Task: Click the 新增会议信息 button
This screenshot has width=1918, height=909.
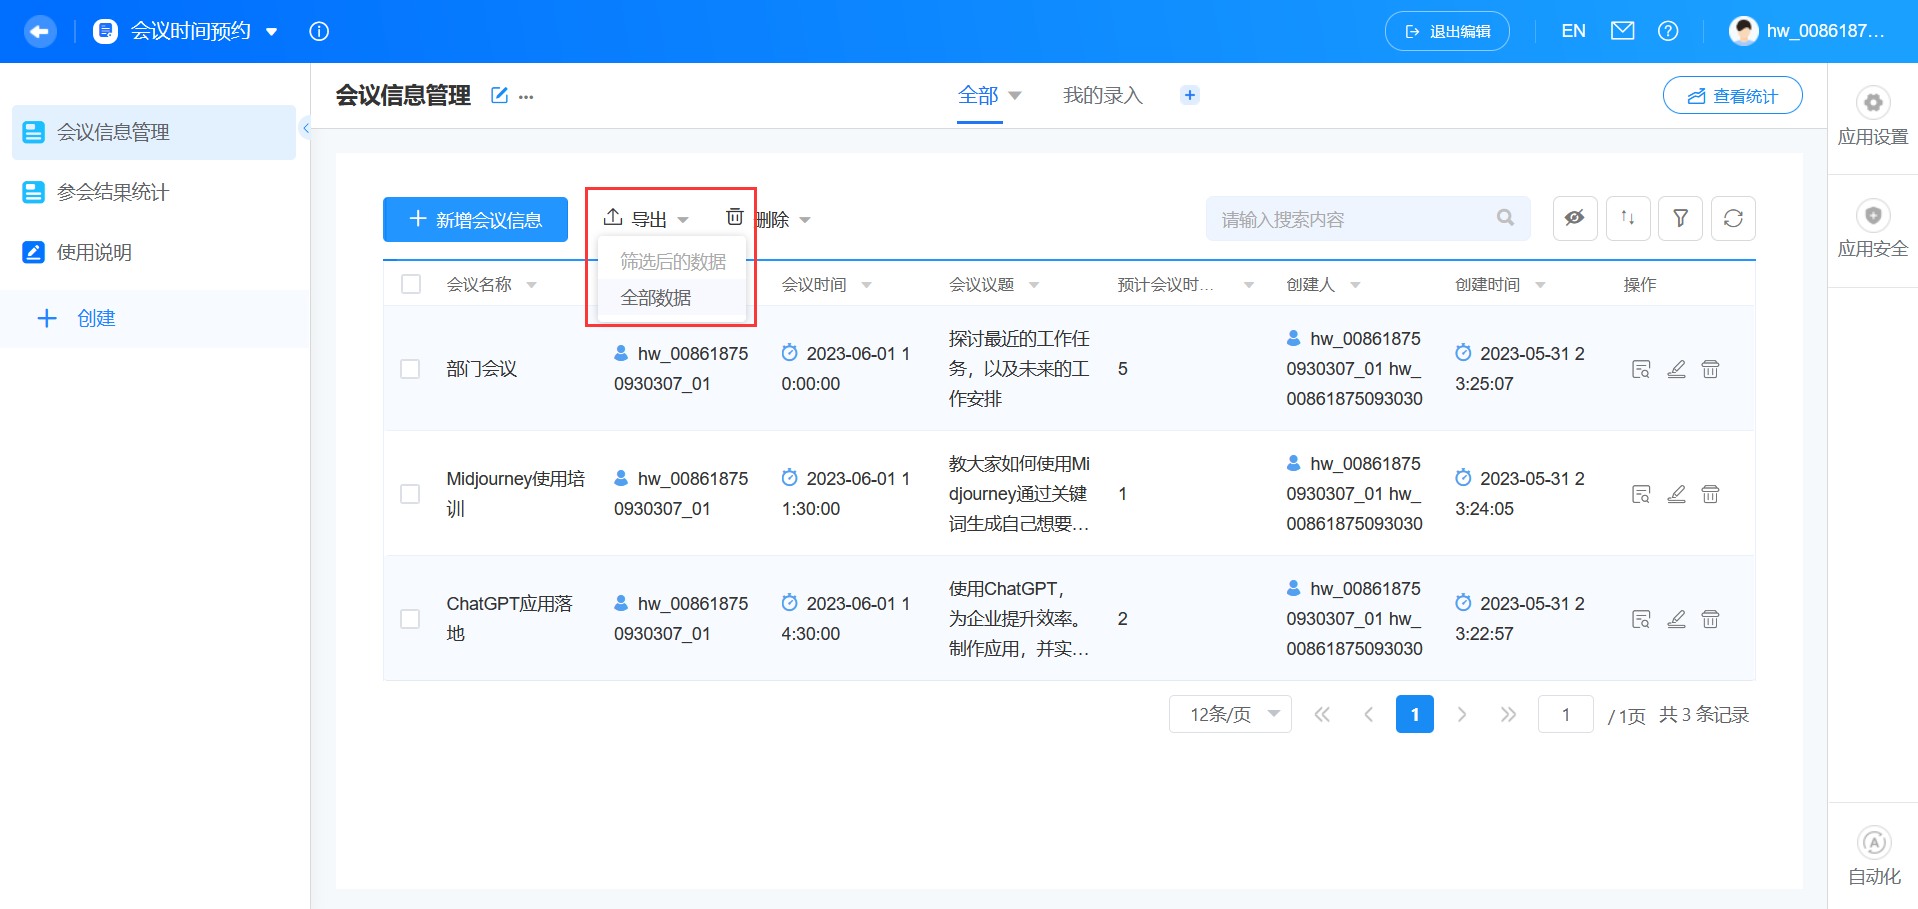Action: (x=475, y=219)
